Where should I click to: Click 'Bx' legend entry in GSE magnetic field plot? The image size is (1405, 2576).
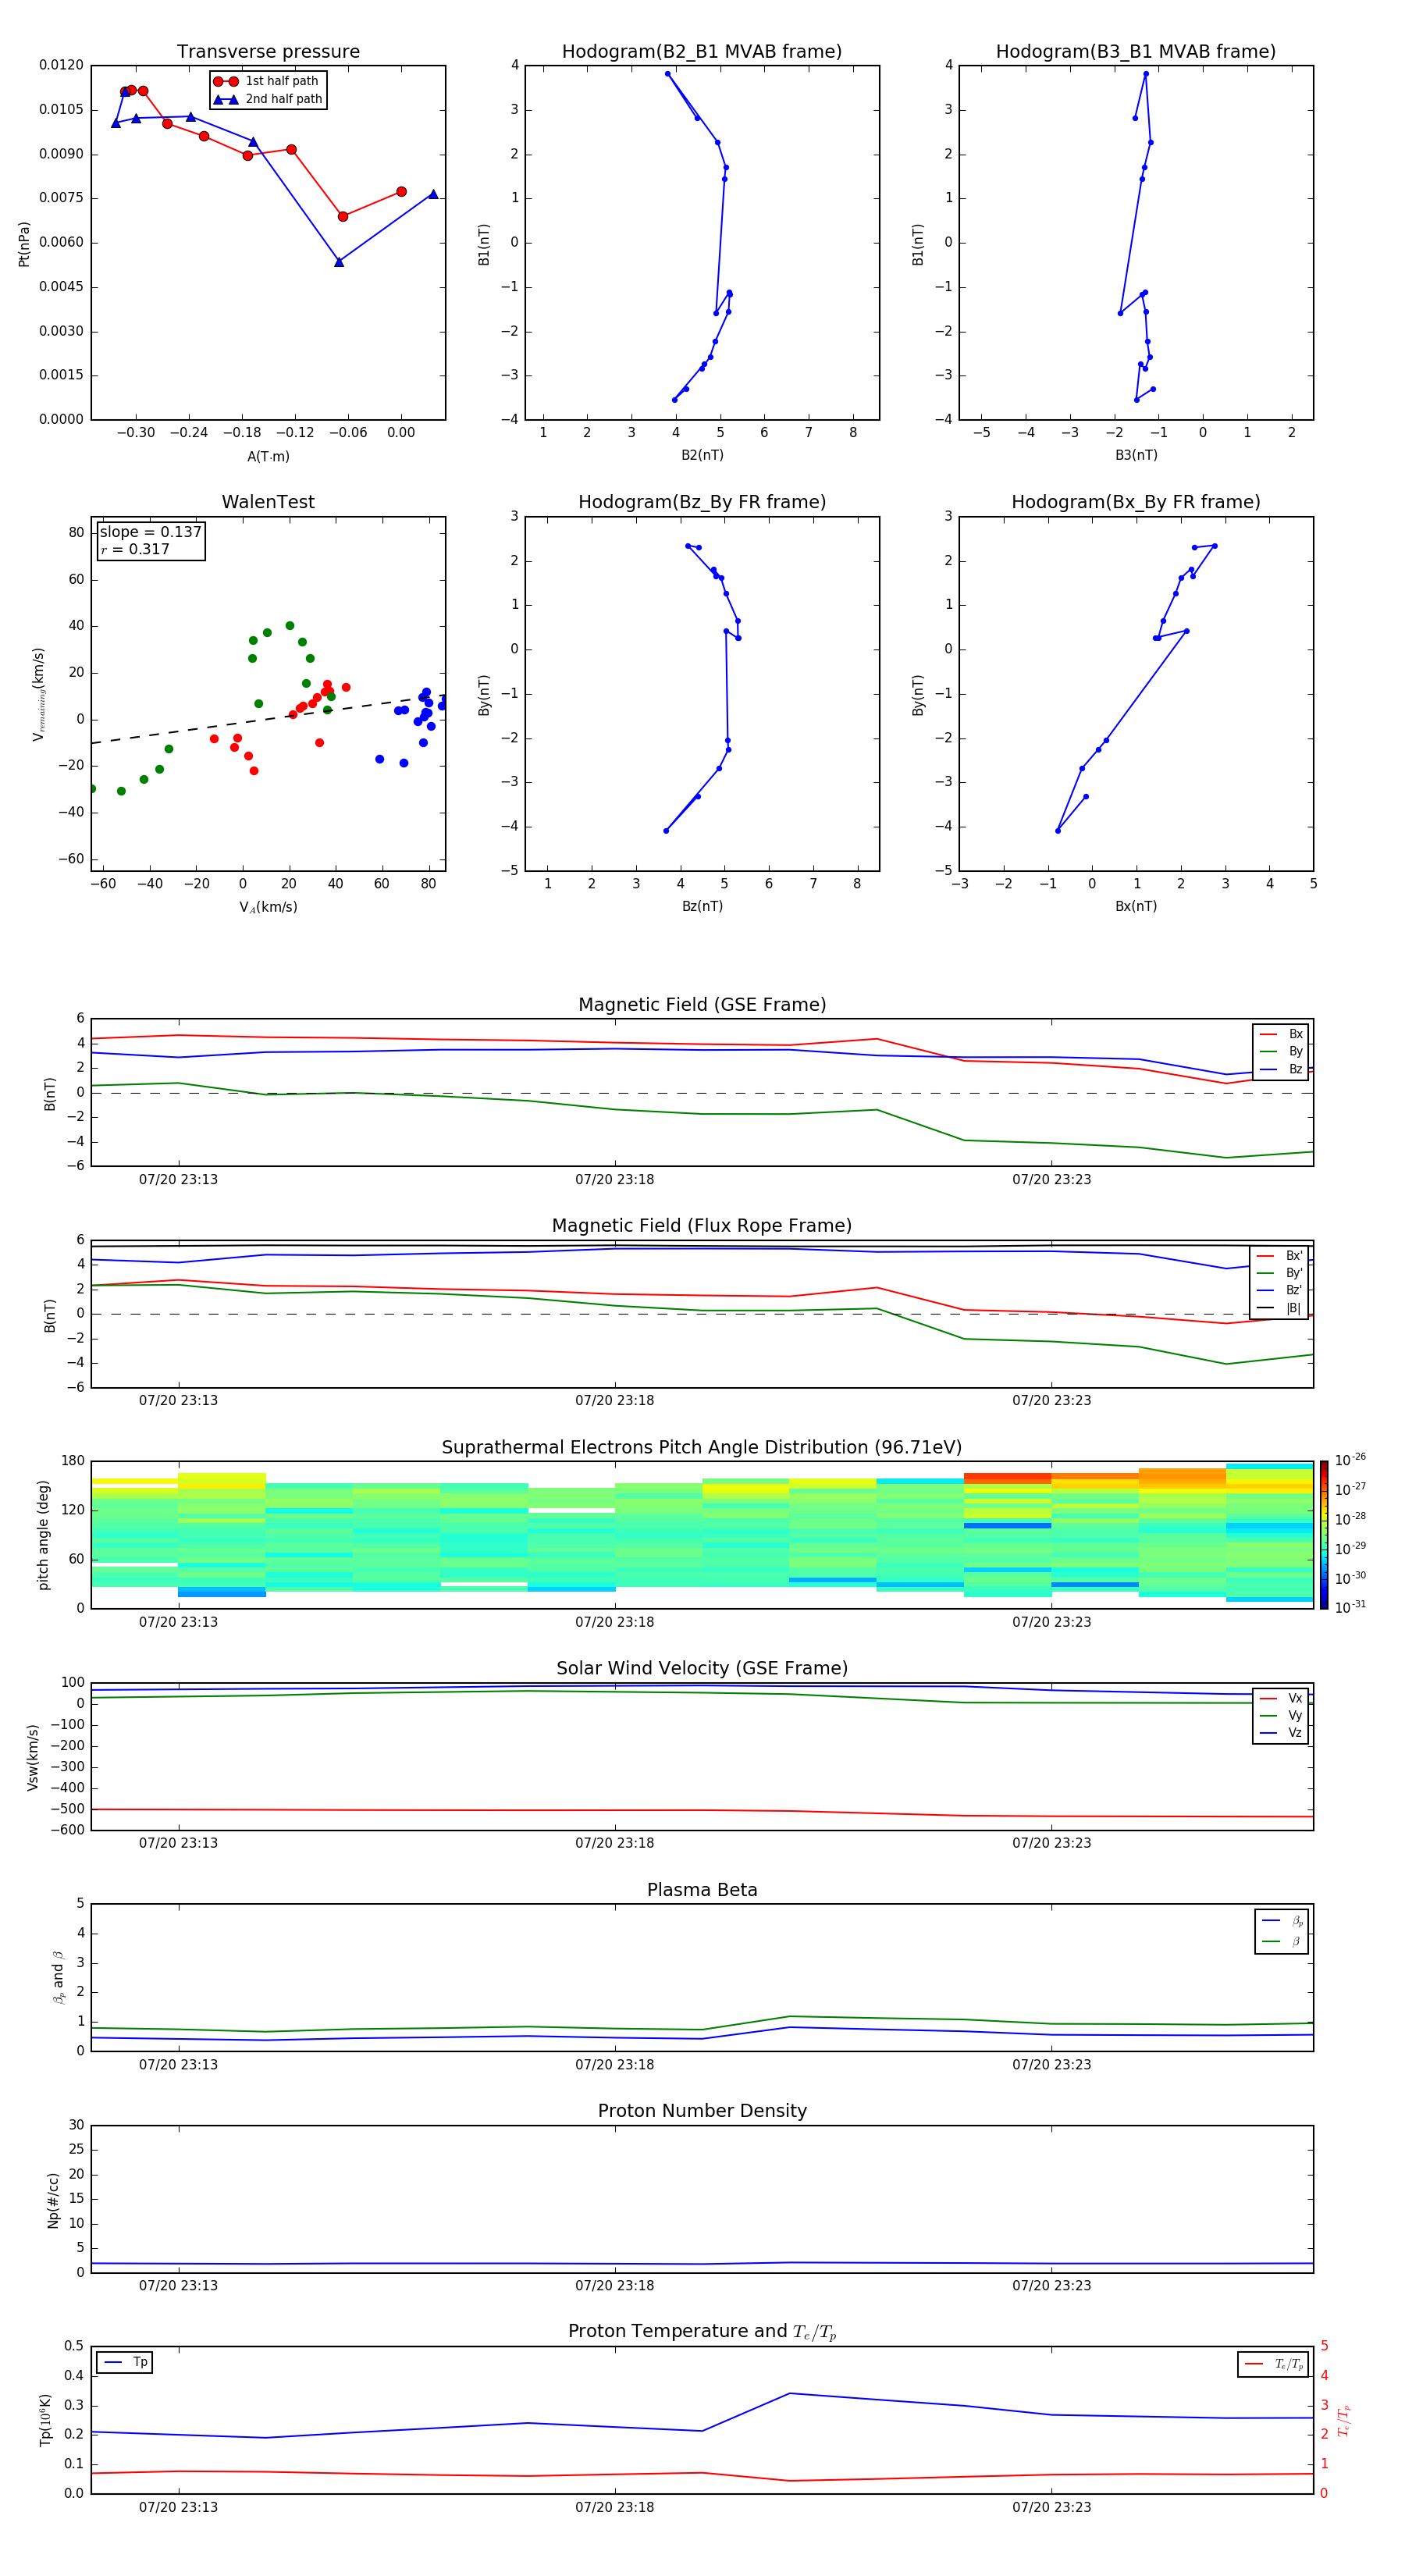point(1281,1034)
